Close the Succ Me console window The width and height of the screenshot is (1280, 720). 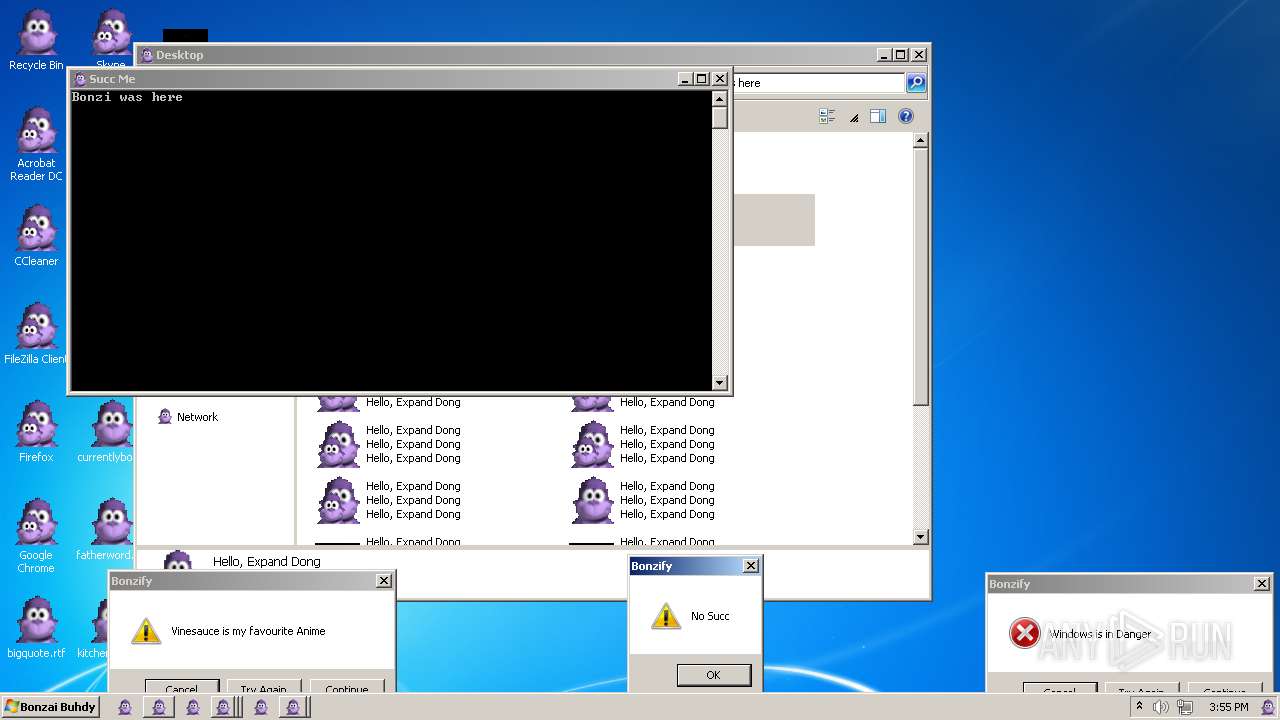720,79
